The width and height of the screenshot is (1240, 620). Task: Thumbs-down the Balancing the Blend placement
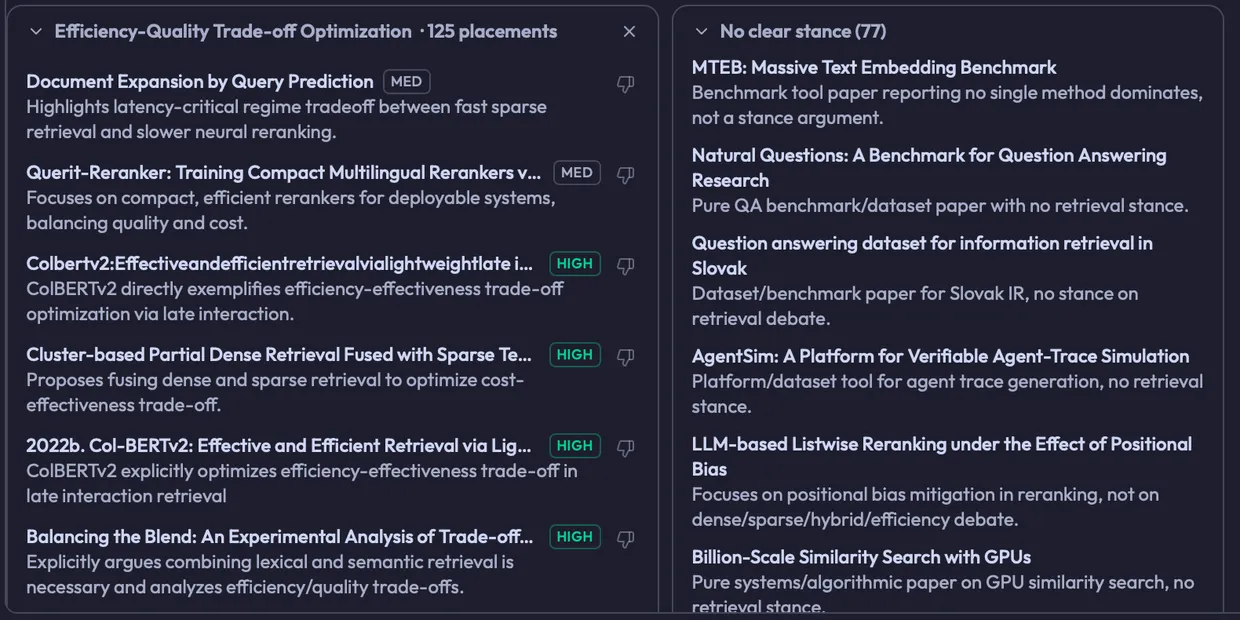(626, 540)
